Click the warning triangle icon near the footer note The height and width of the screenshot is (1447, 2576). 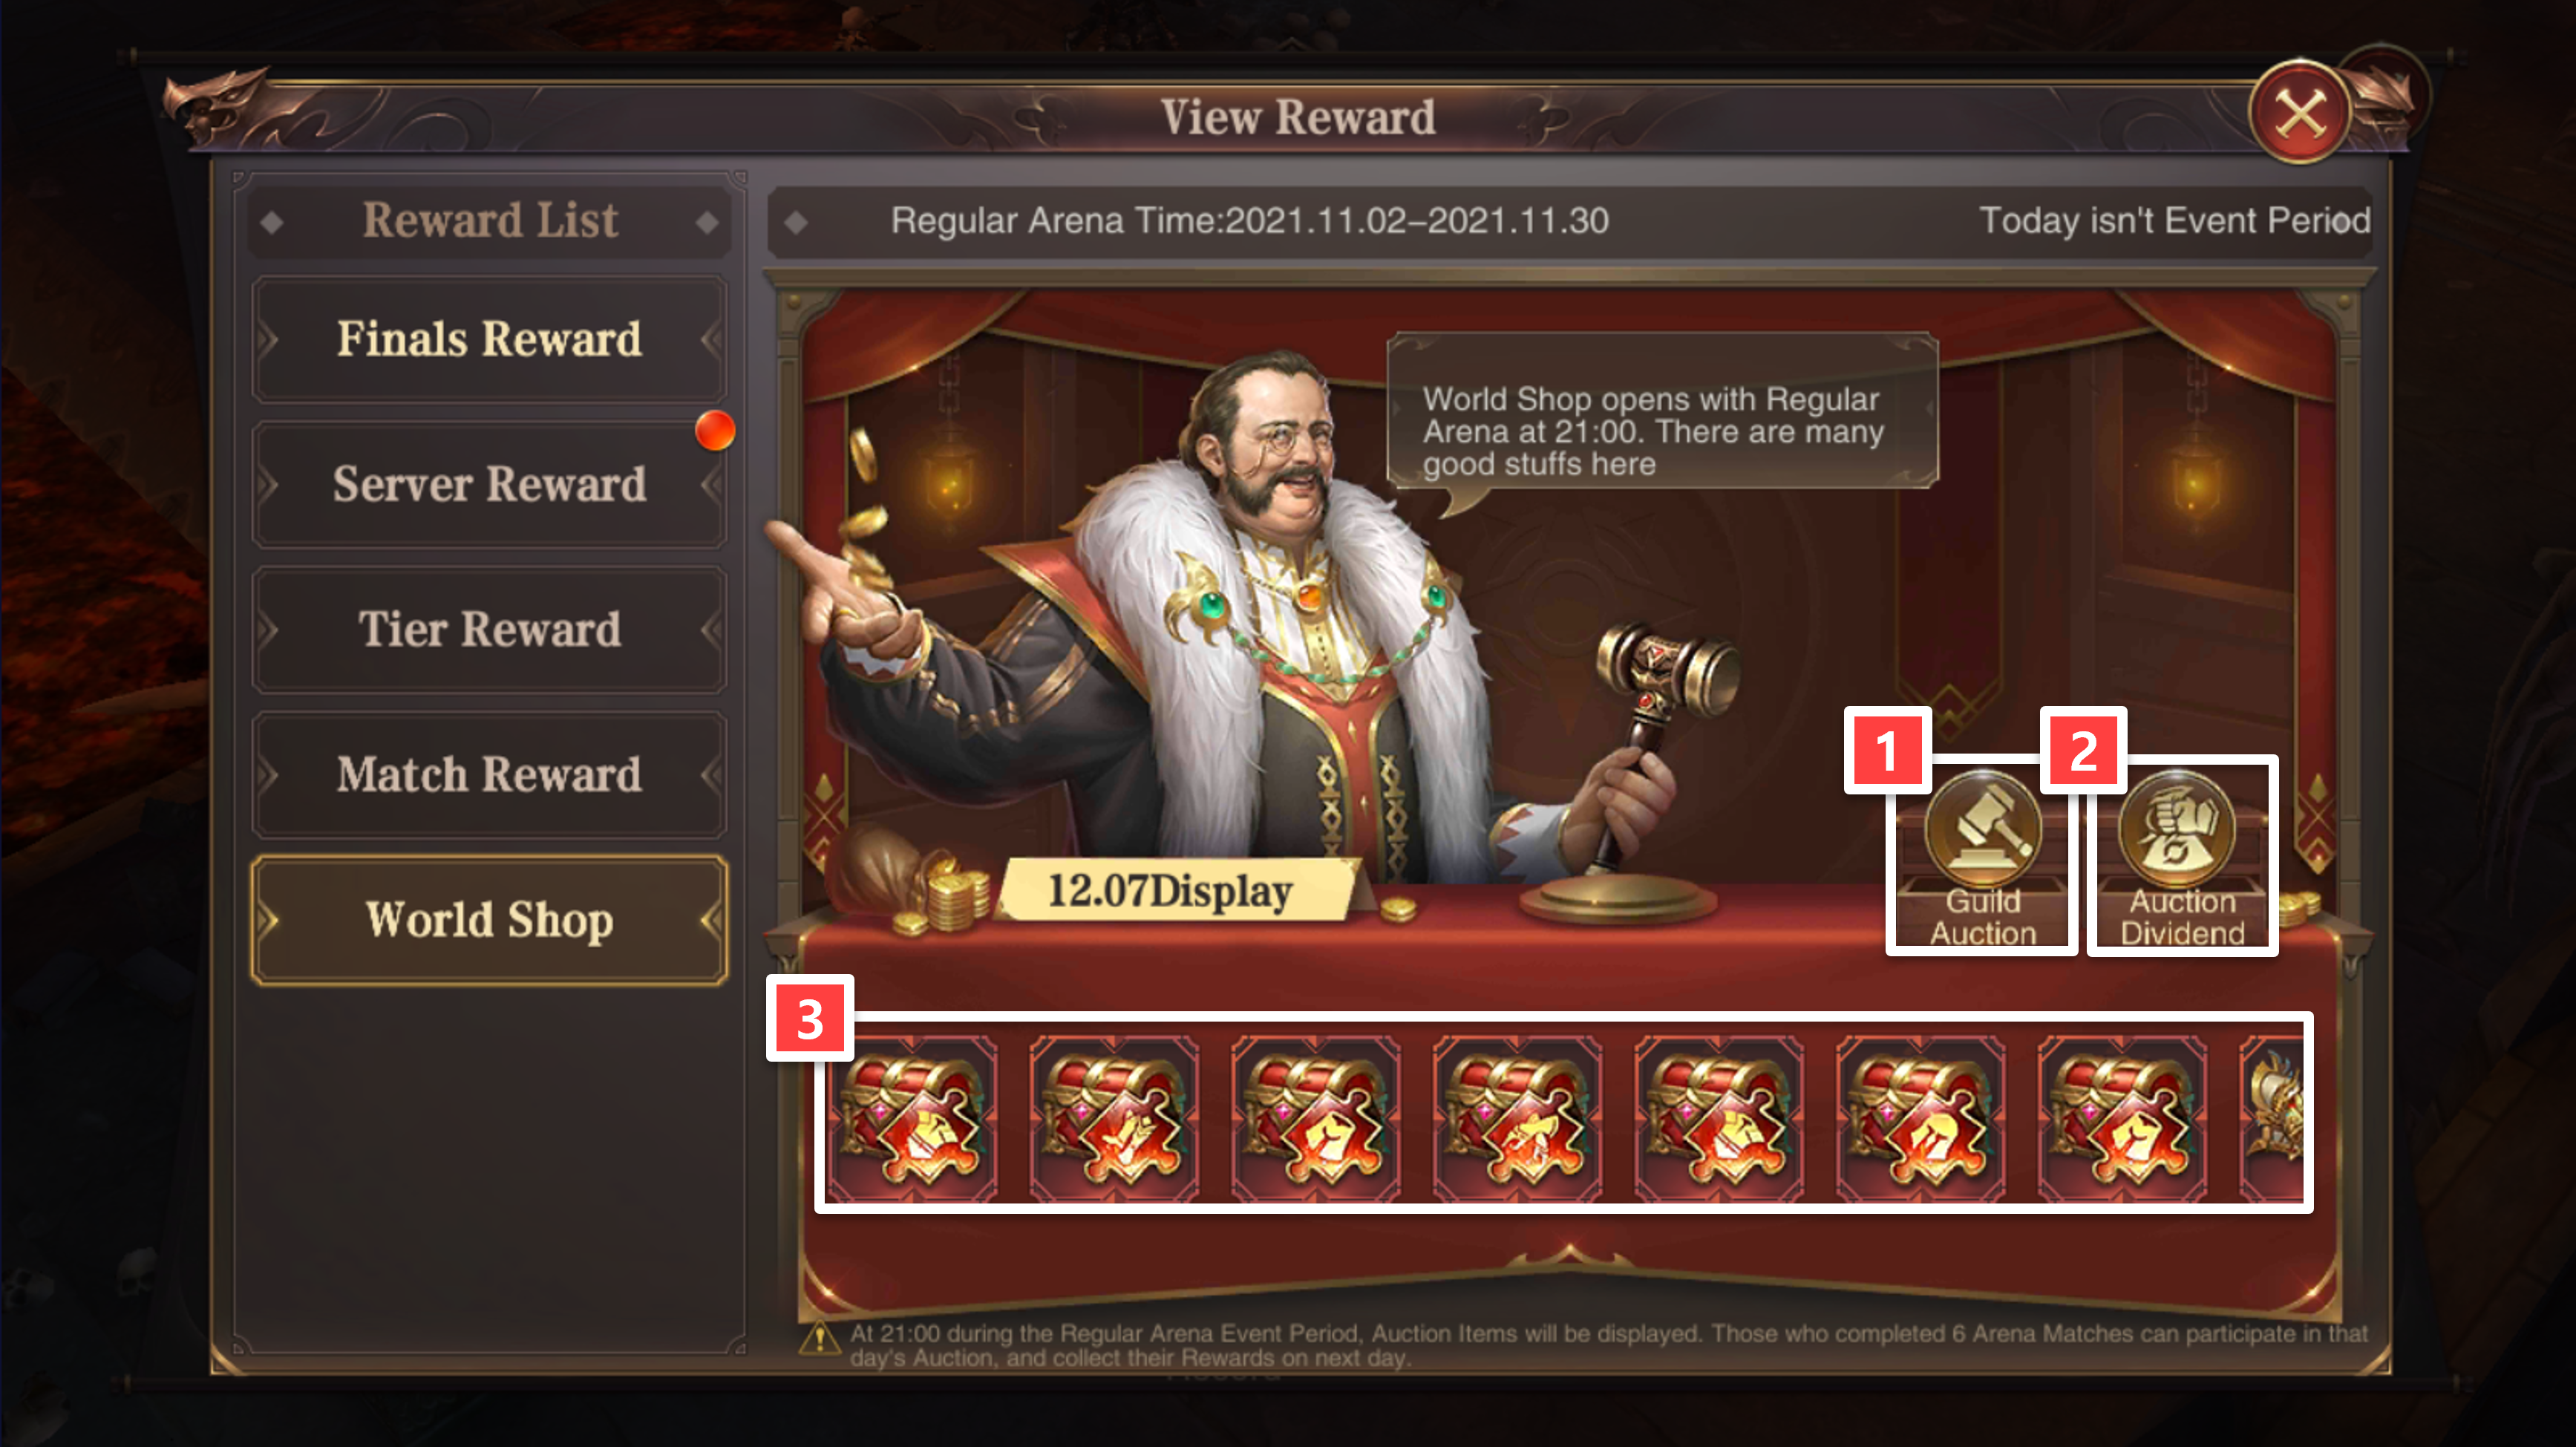819,1338
